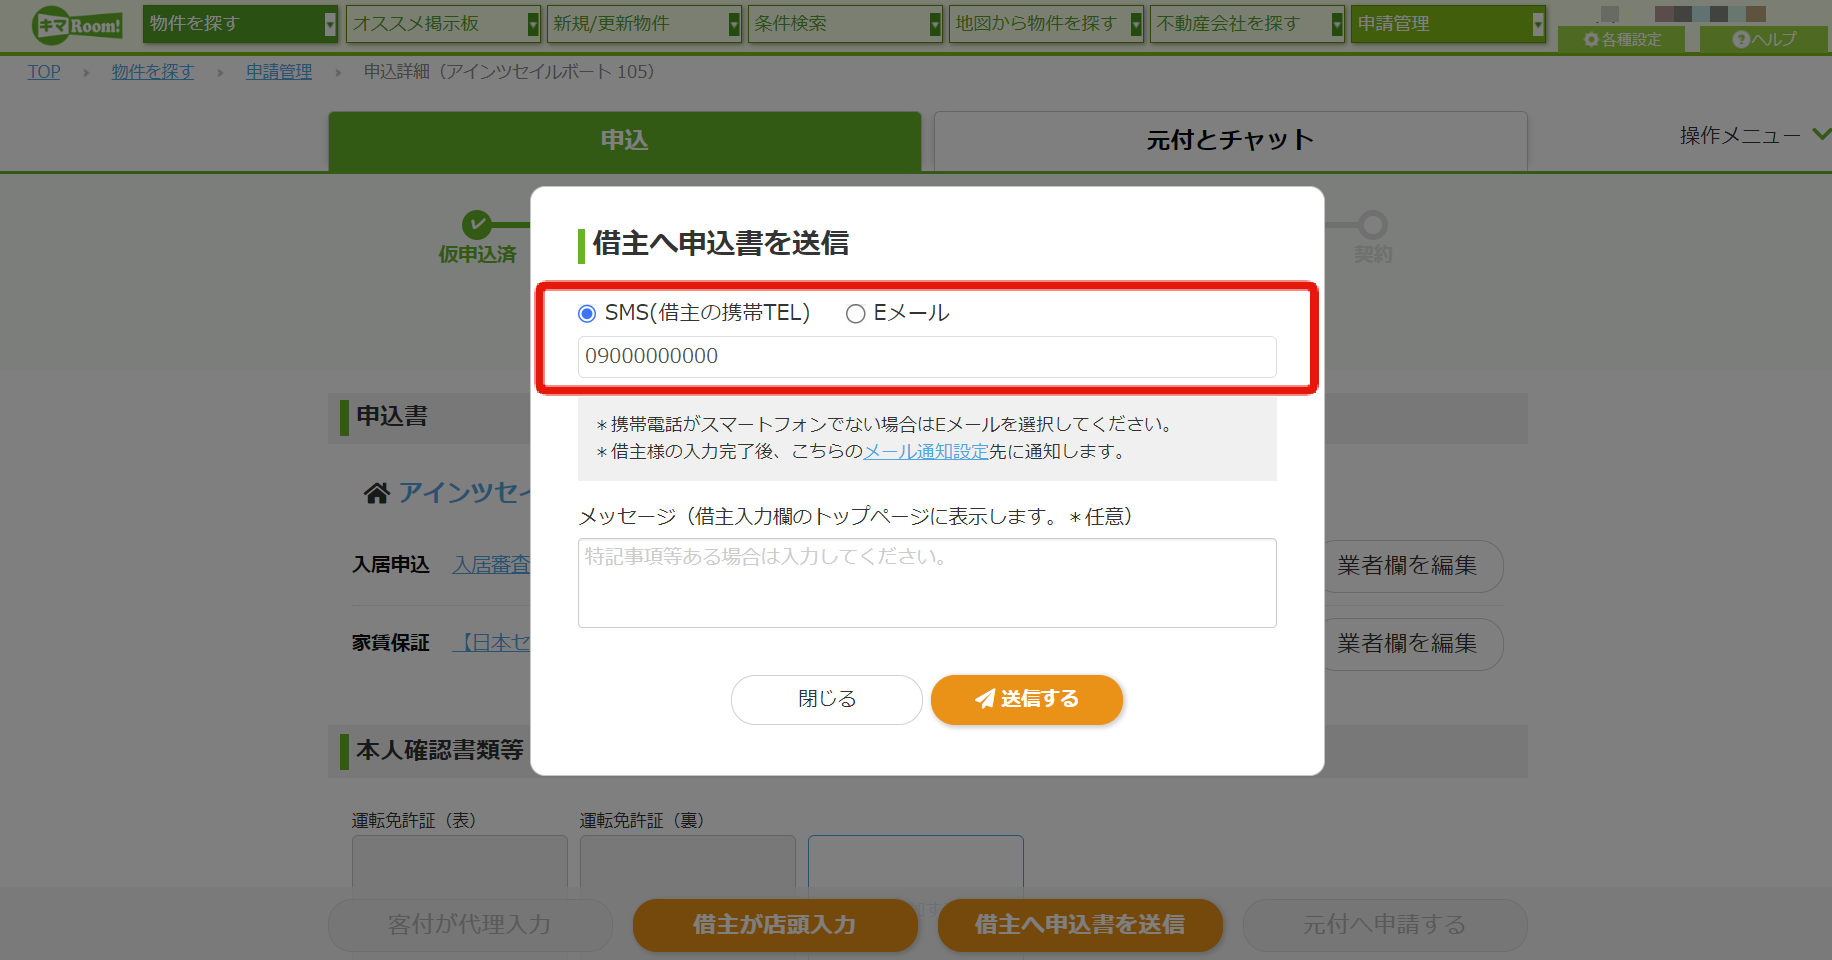The image size is (1832, 960).
Task: Expand the 操作メニュー chevron
Action: pos(1821,134)
